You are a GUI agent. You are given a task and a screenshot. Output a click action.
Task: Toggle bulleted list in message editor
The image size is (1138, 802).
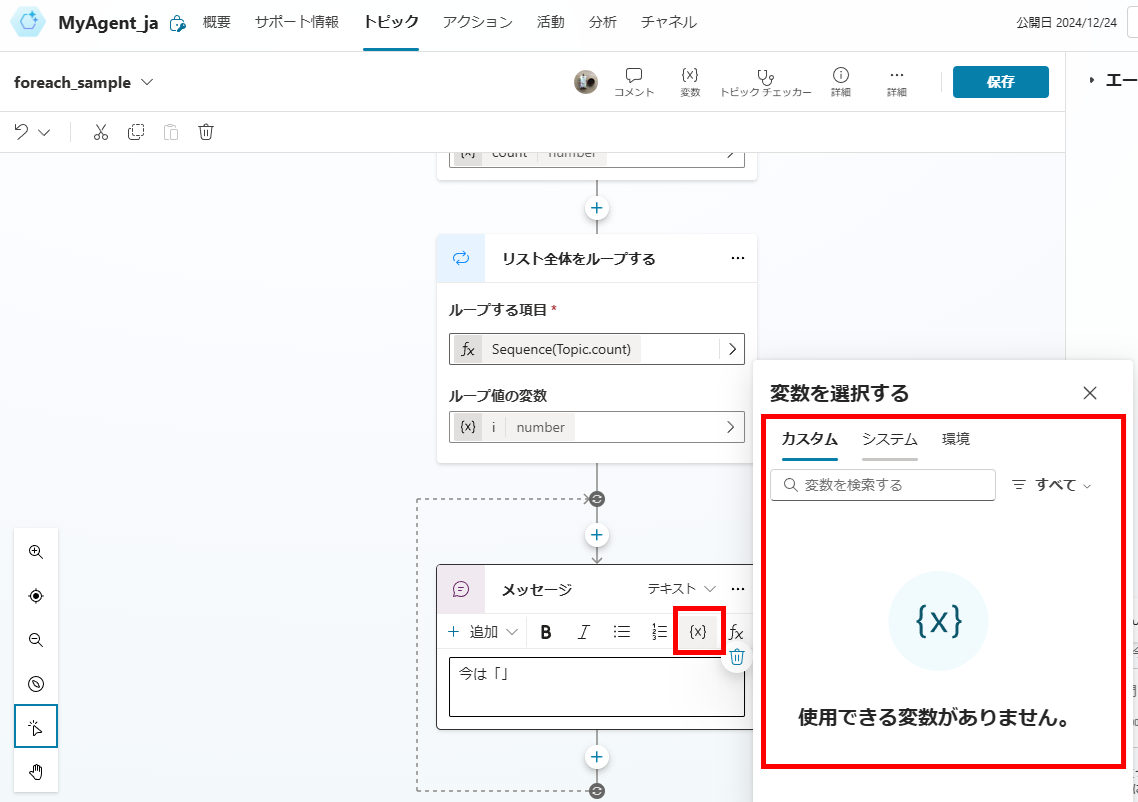pyautogui.click(x=622, y=631)
